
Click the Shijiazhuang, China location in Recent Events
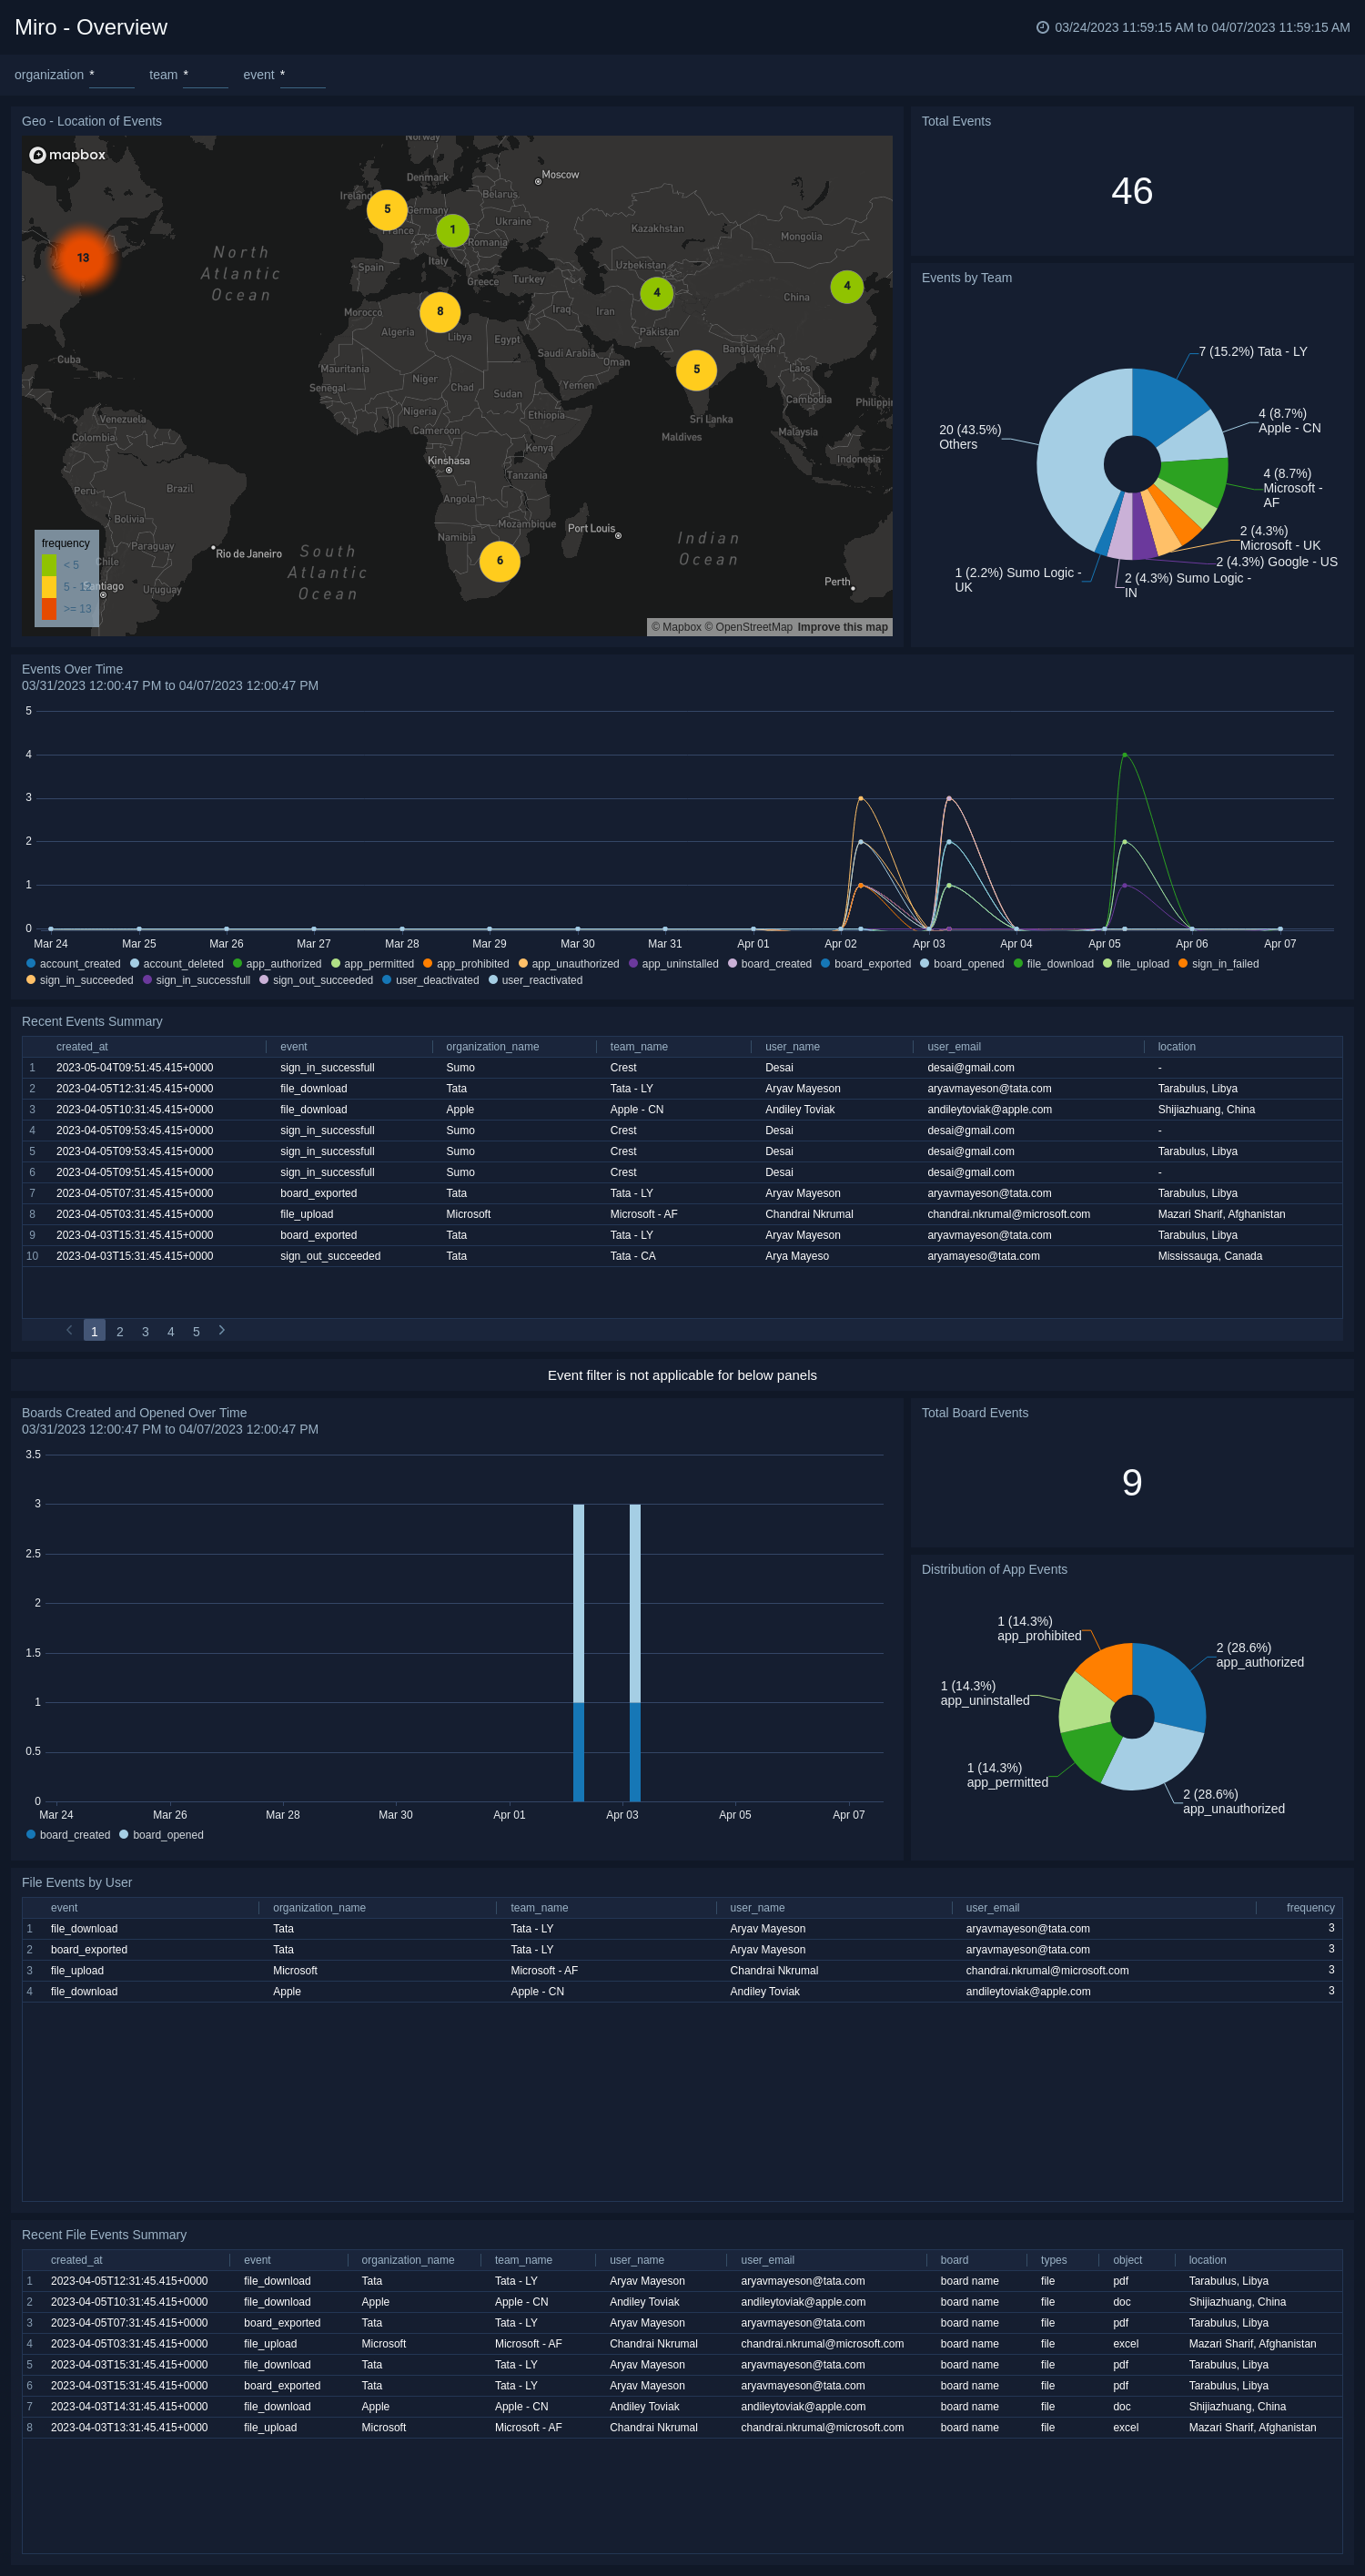(x=1206, y=1110)
